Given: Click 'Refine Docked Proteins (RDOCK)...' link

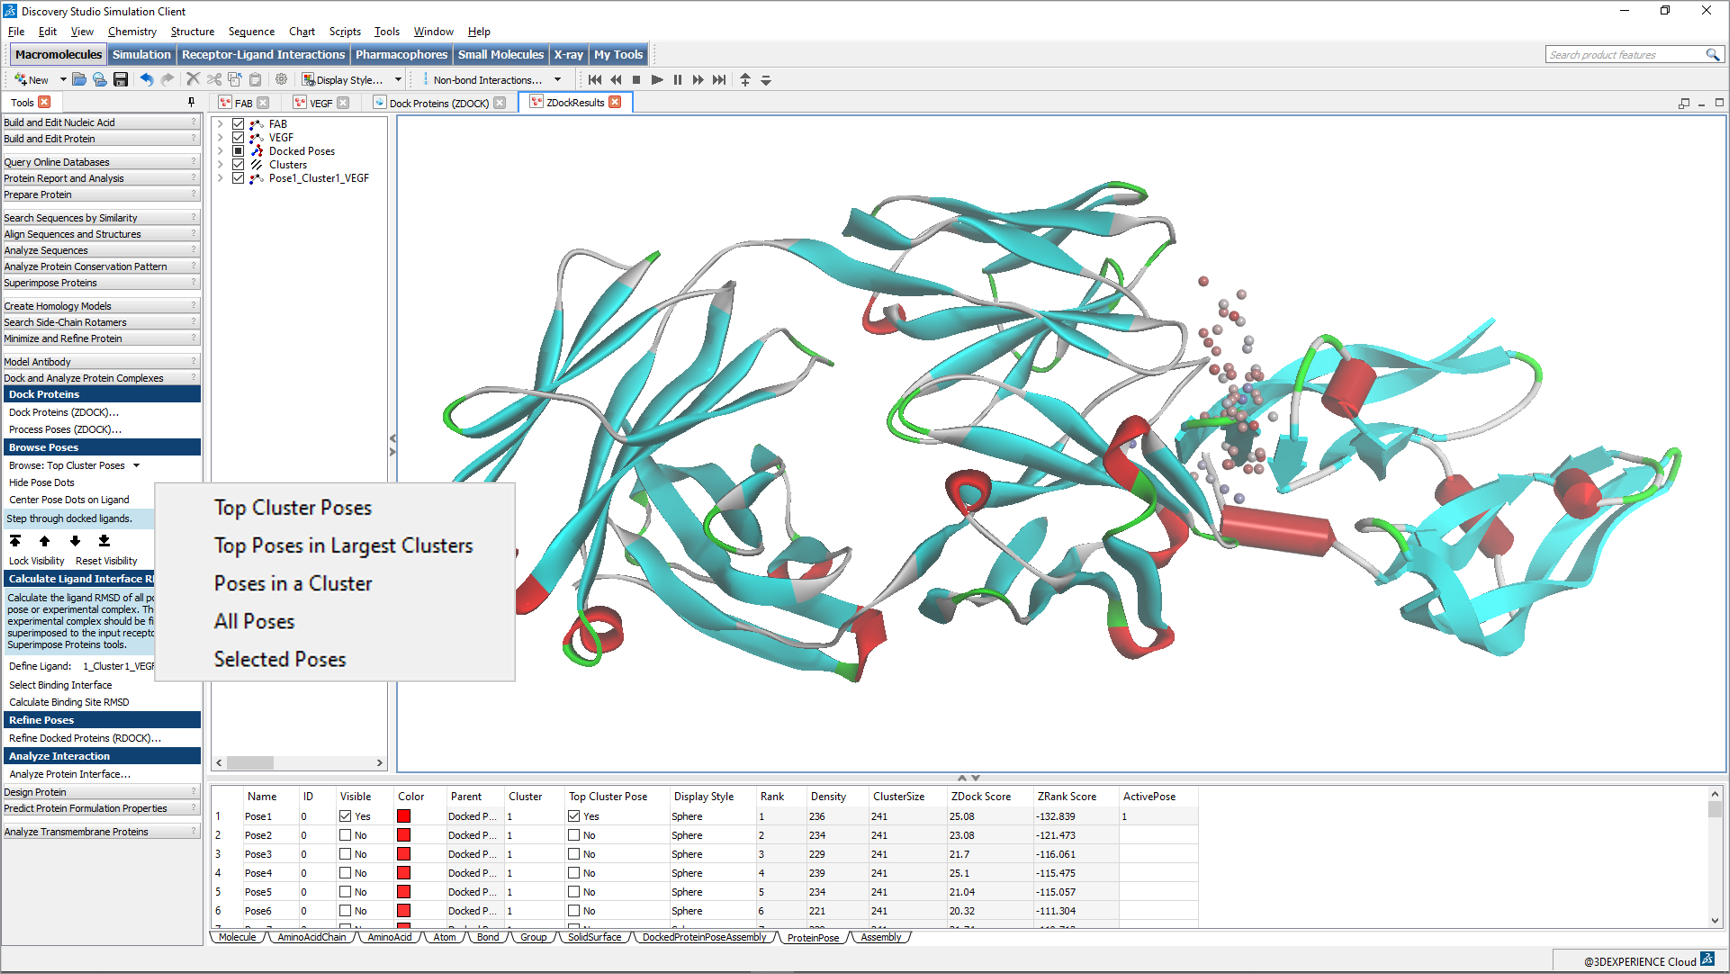Looking at the screenshot, I should [x=85, y=738].
